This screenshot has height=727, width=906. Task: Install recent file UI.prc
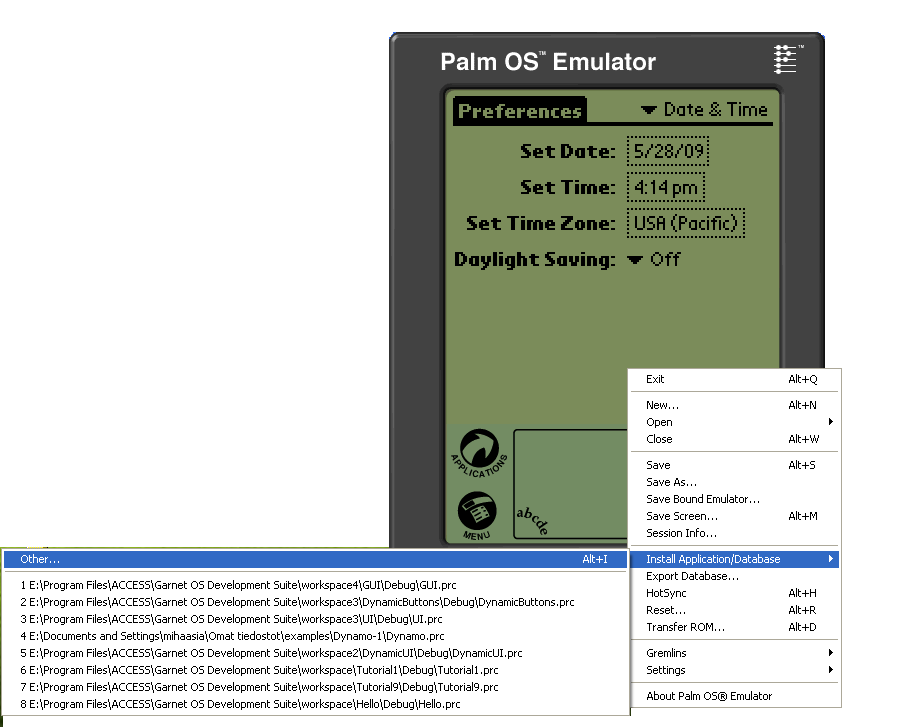tap(315, 619)
